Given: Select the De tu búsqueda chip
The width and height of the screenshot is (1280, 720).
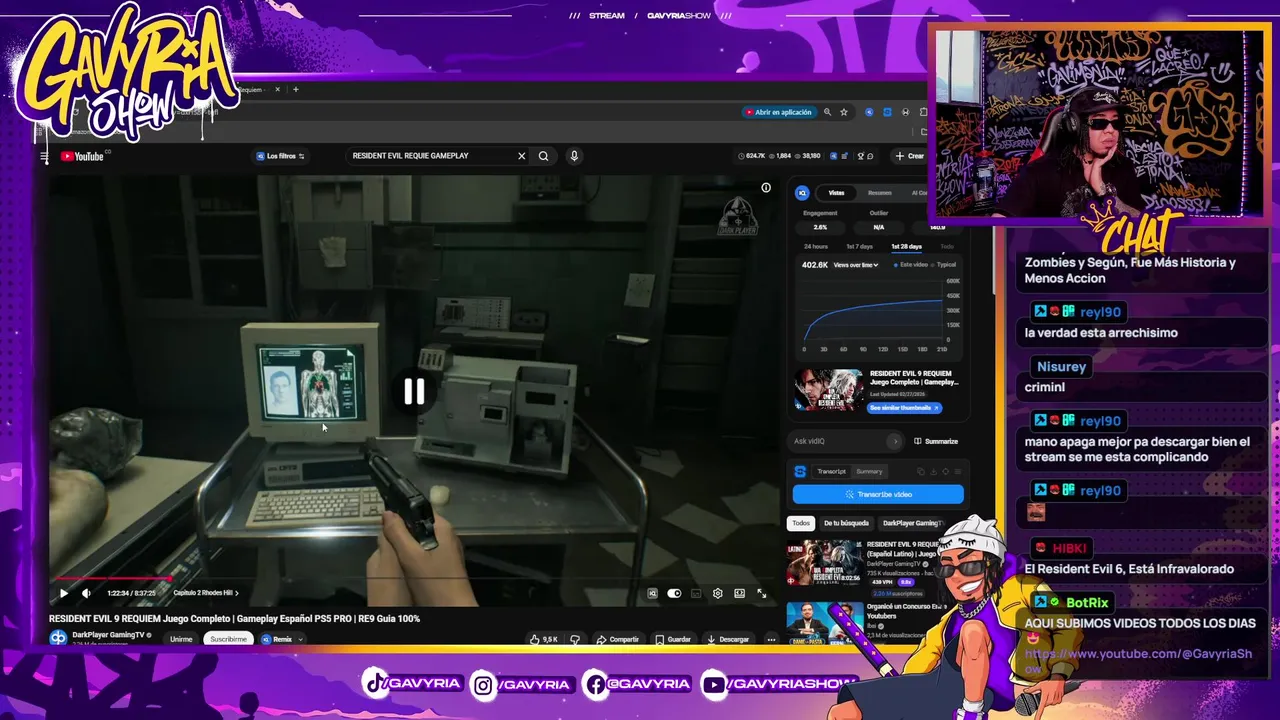Looking at the screenshot, I should tap(846, 523).
